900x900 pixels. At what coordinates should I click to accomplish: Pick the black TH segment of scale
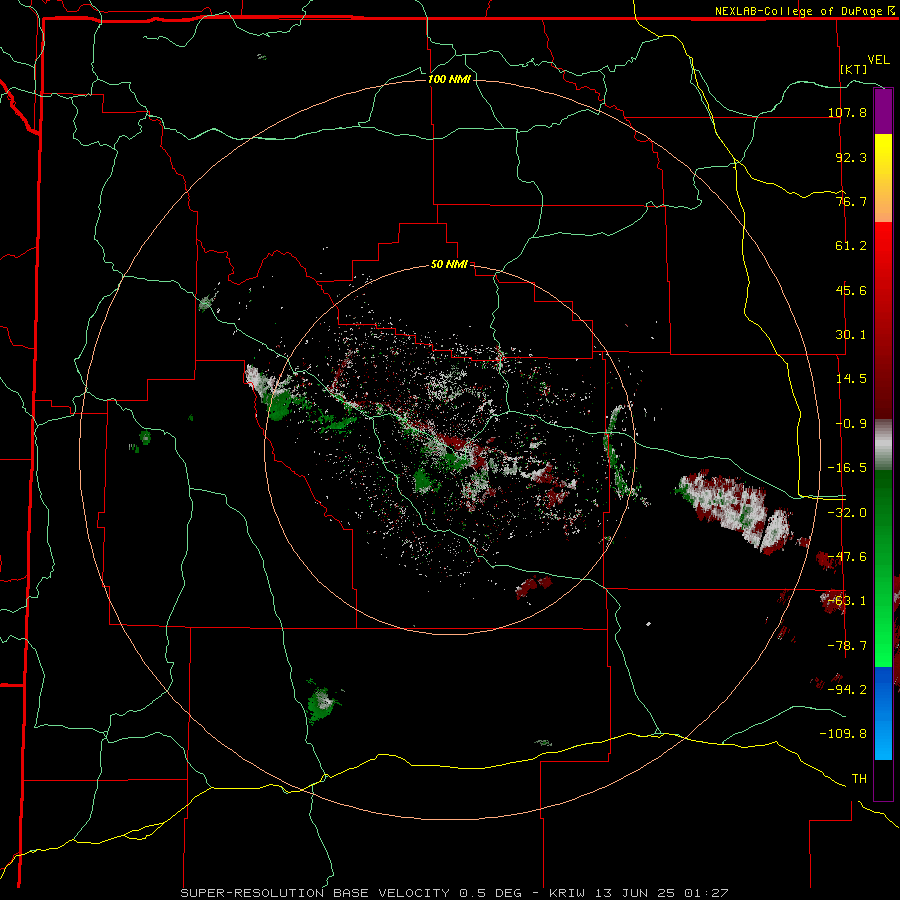[883, 779]
